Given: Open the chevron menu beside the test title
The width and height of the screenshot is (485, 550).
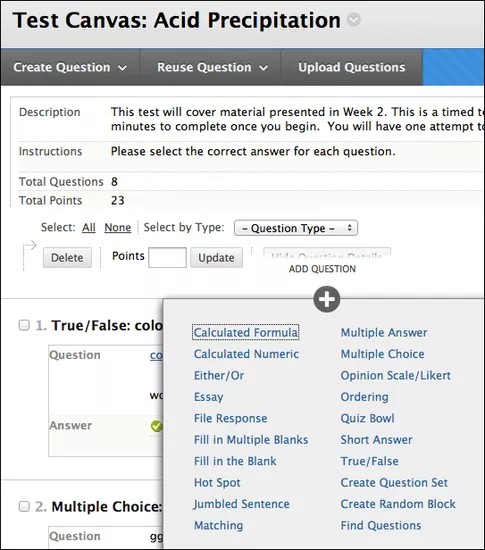Looking at the screenshot, I should pos(354,20).
